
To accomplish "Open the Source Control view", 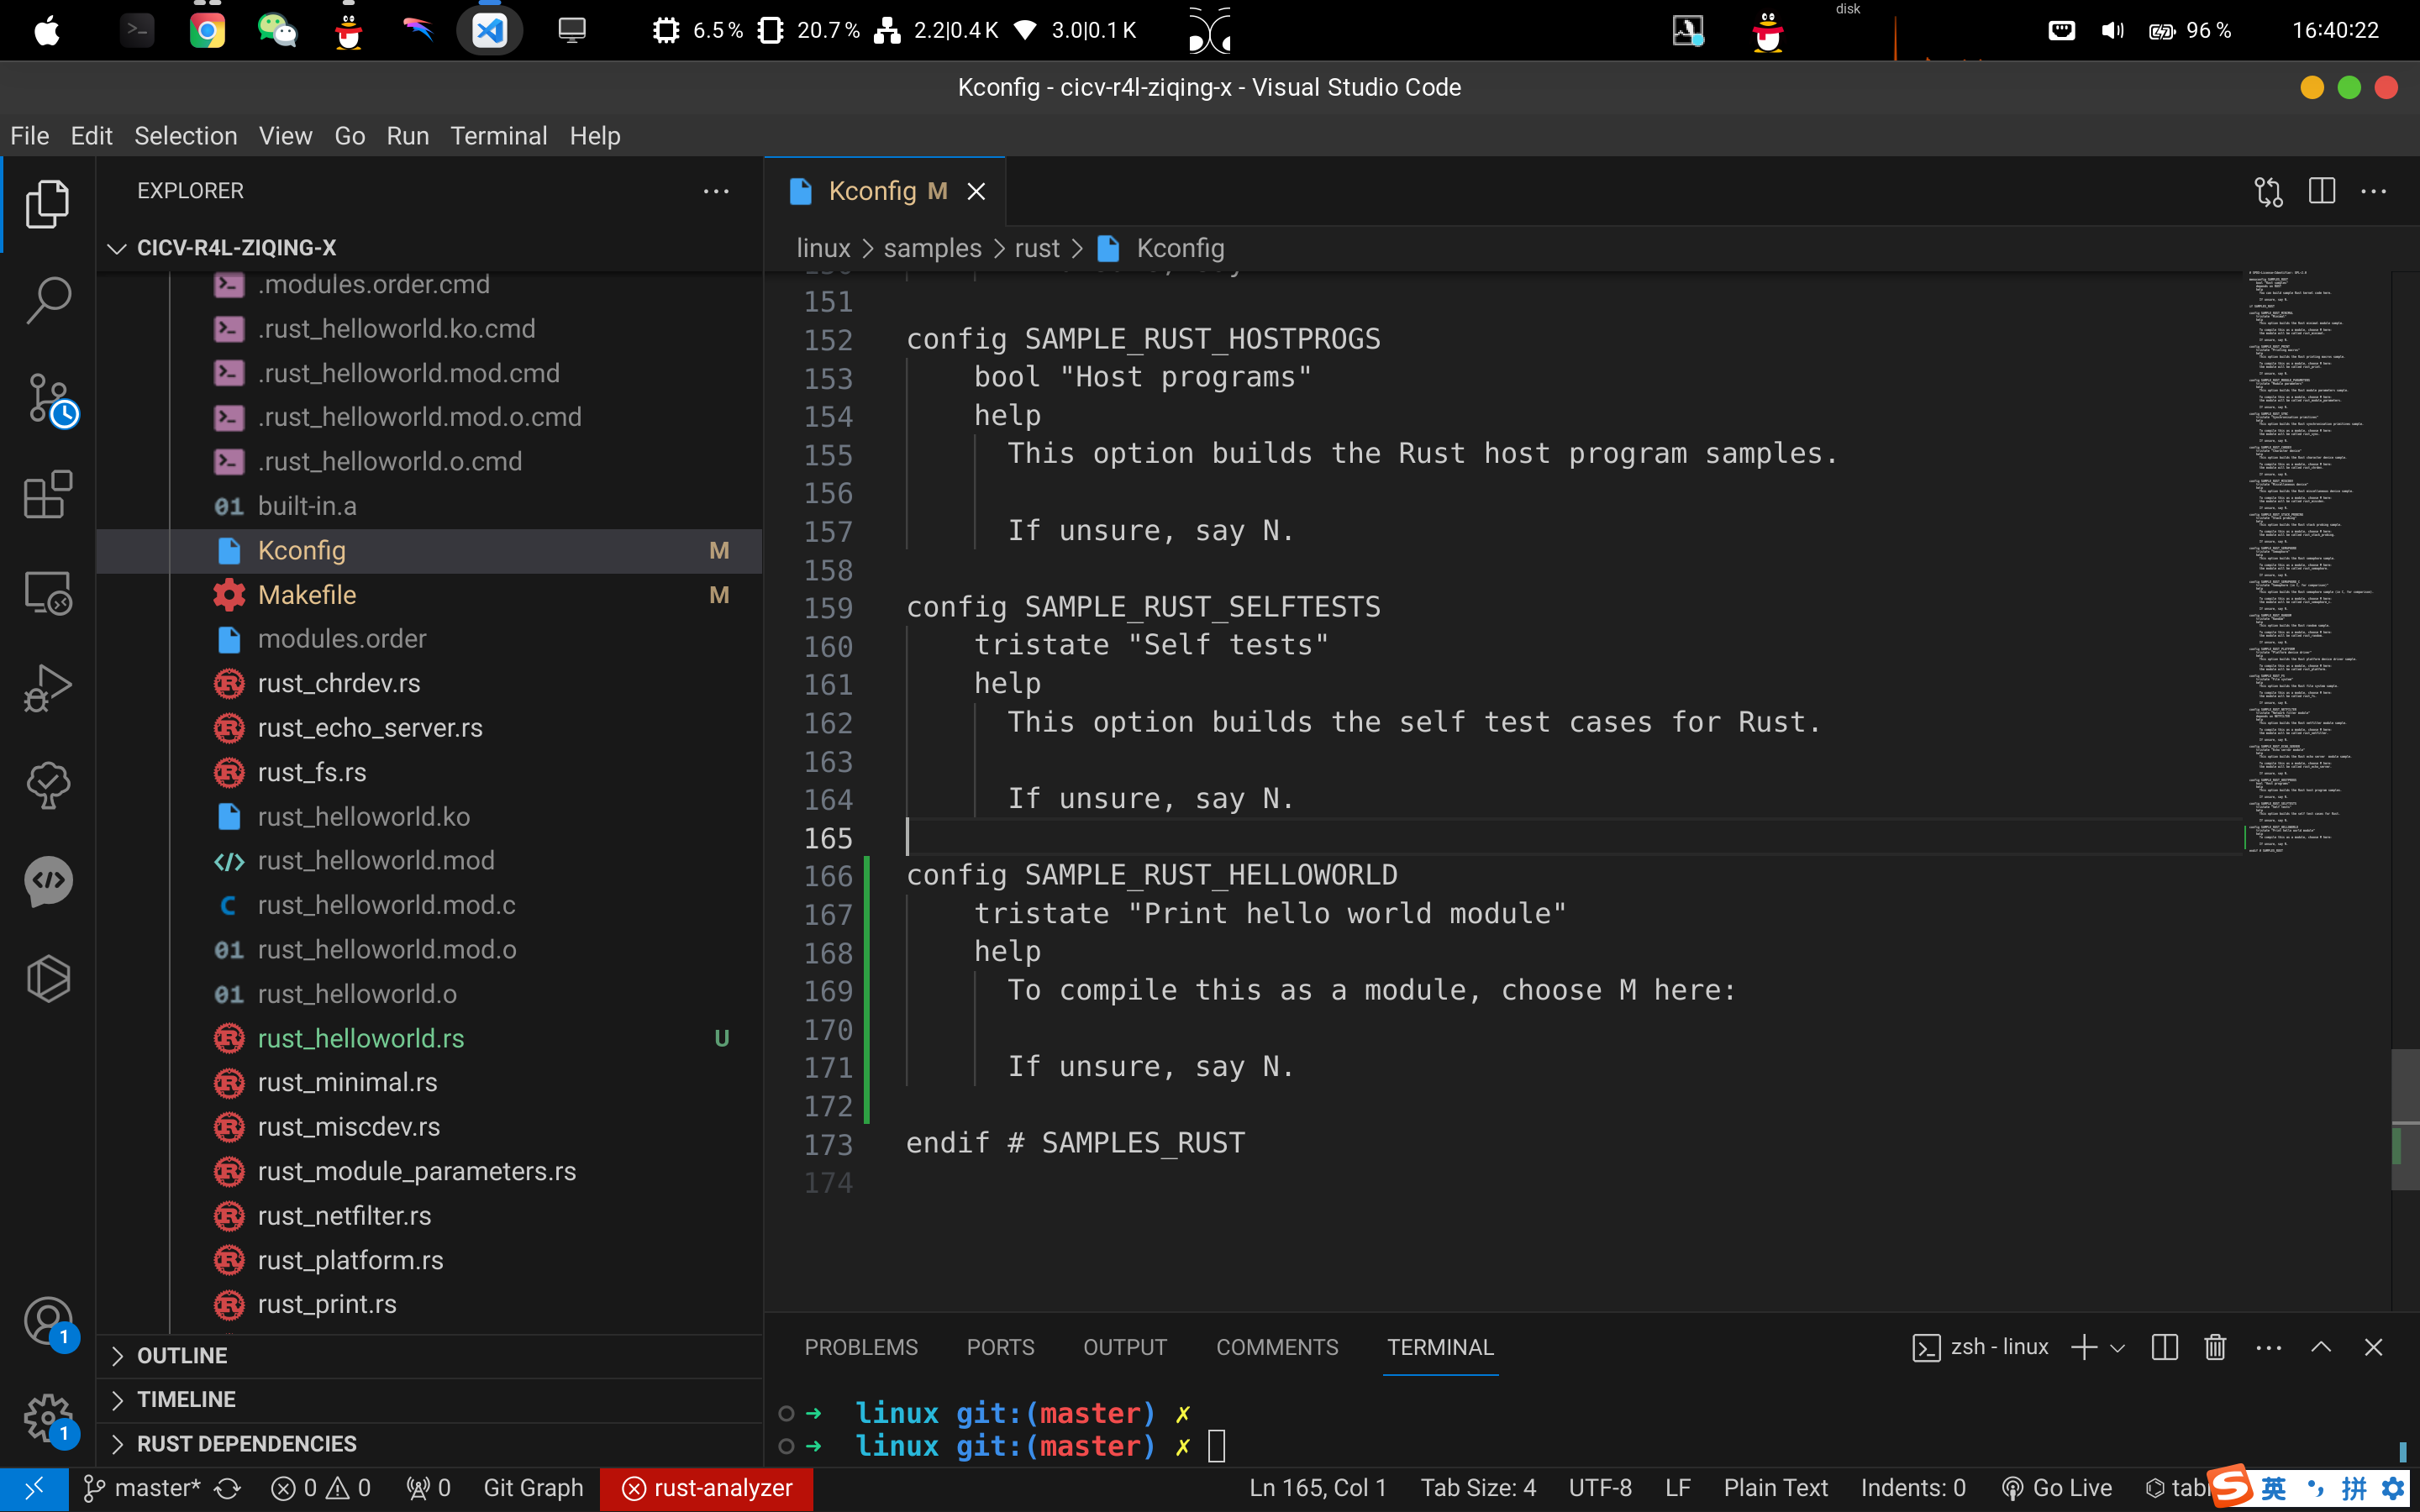I will coord(47,399).
